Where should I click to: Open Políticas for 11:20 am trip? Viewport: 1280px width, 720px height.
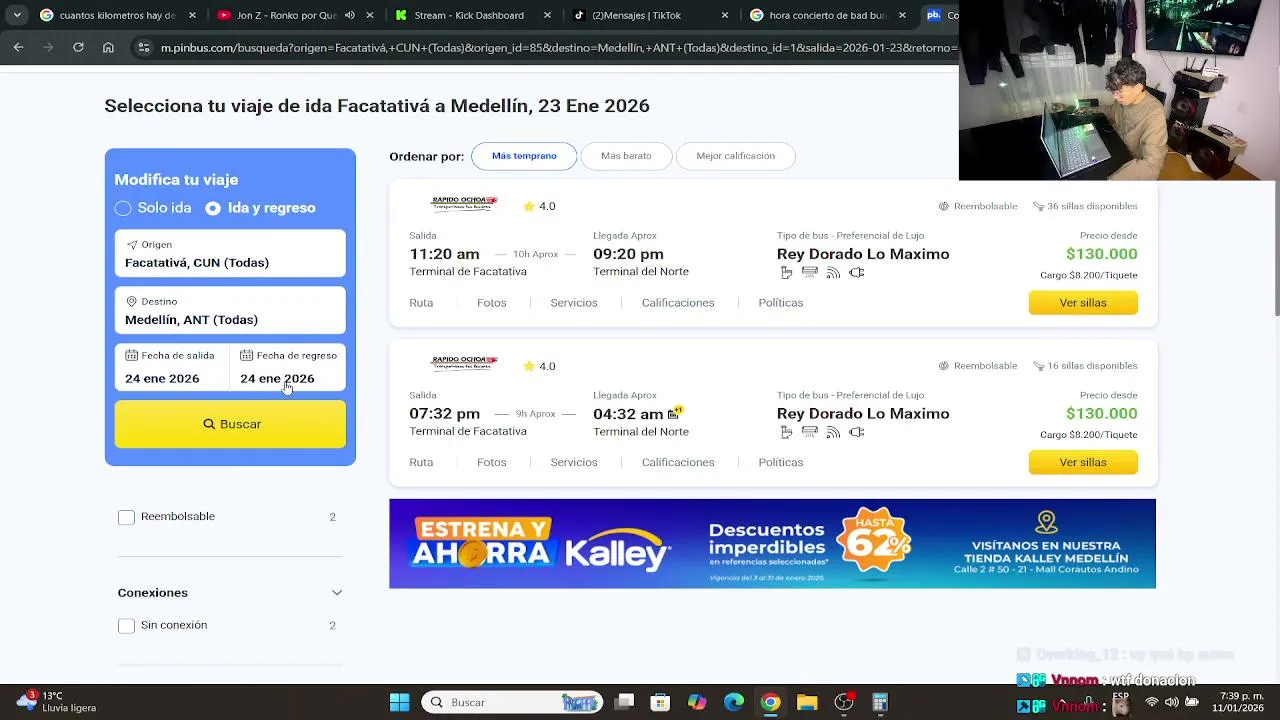tap(781, 303)
